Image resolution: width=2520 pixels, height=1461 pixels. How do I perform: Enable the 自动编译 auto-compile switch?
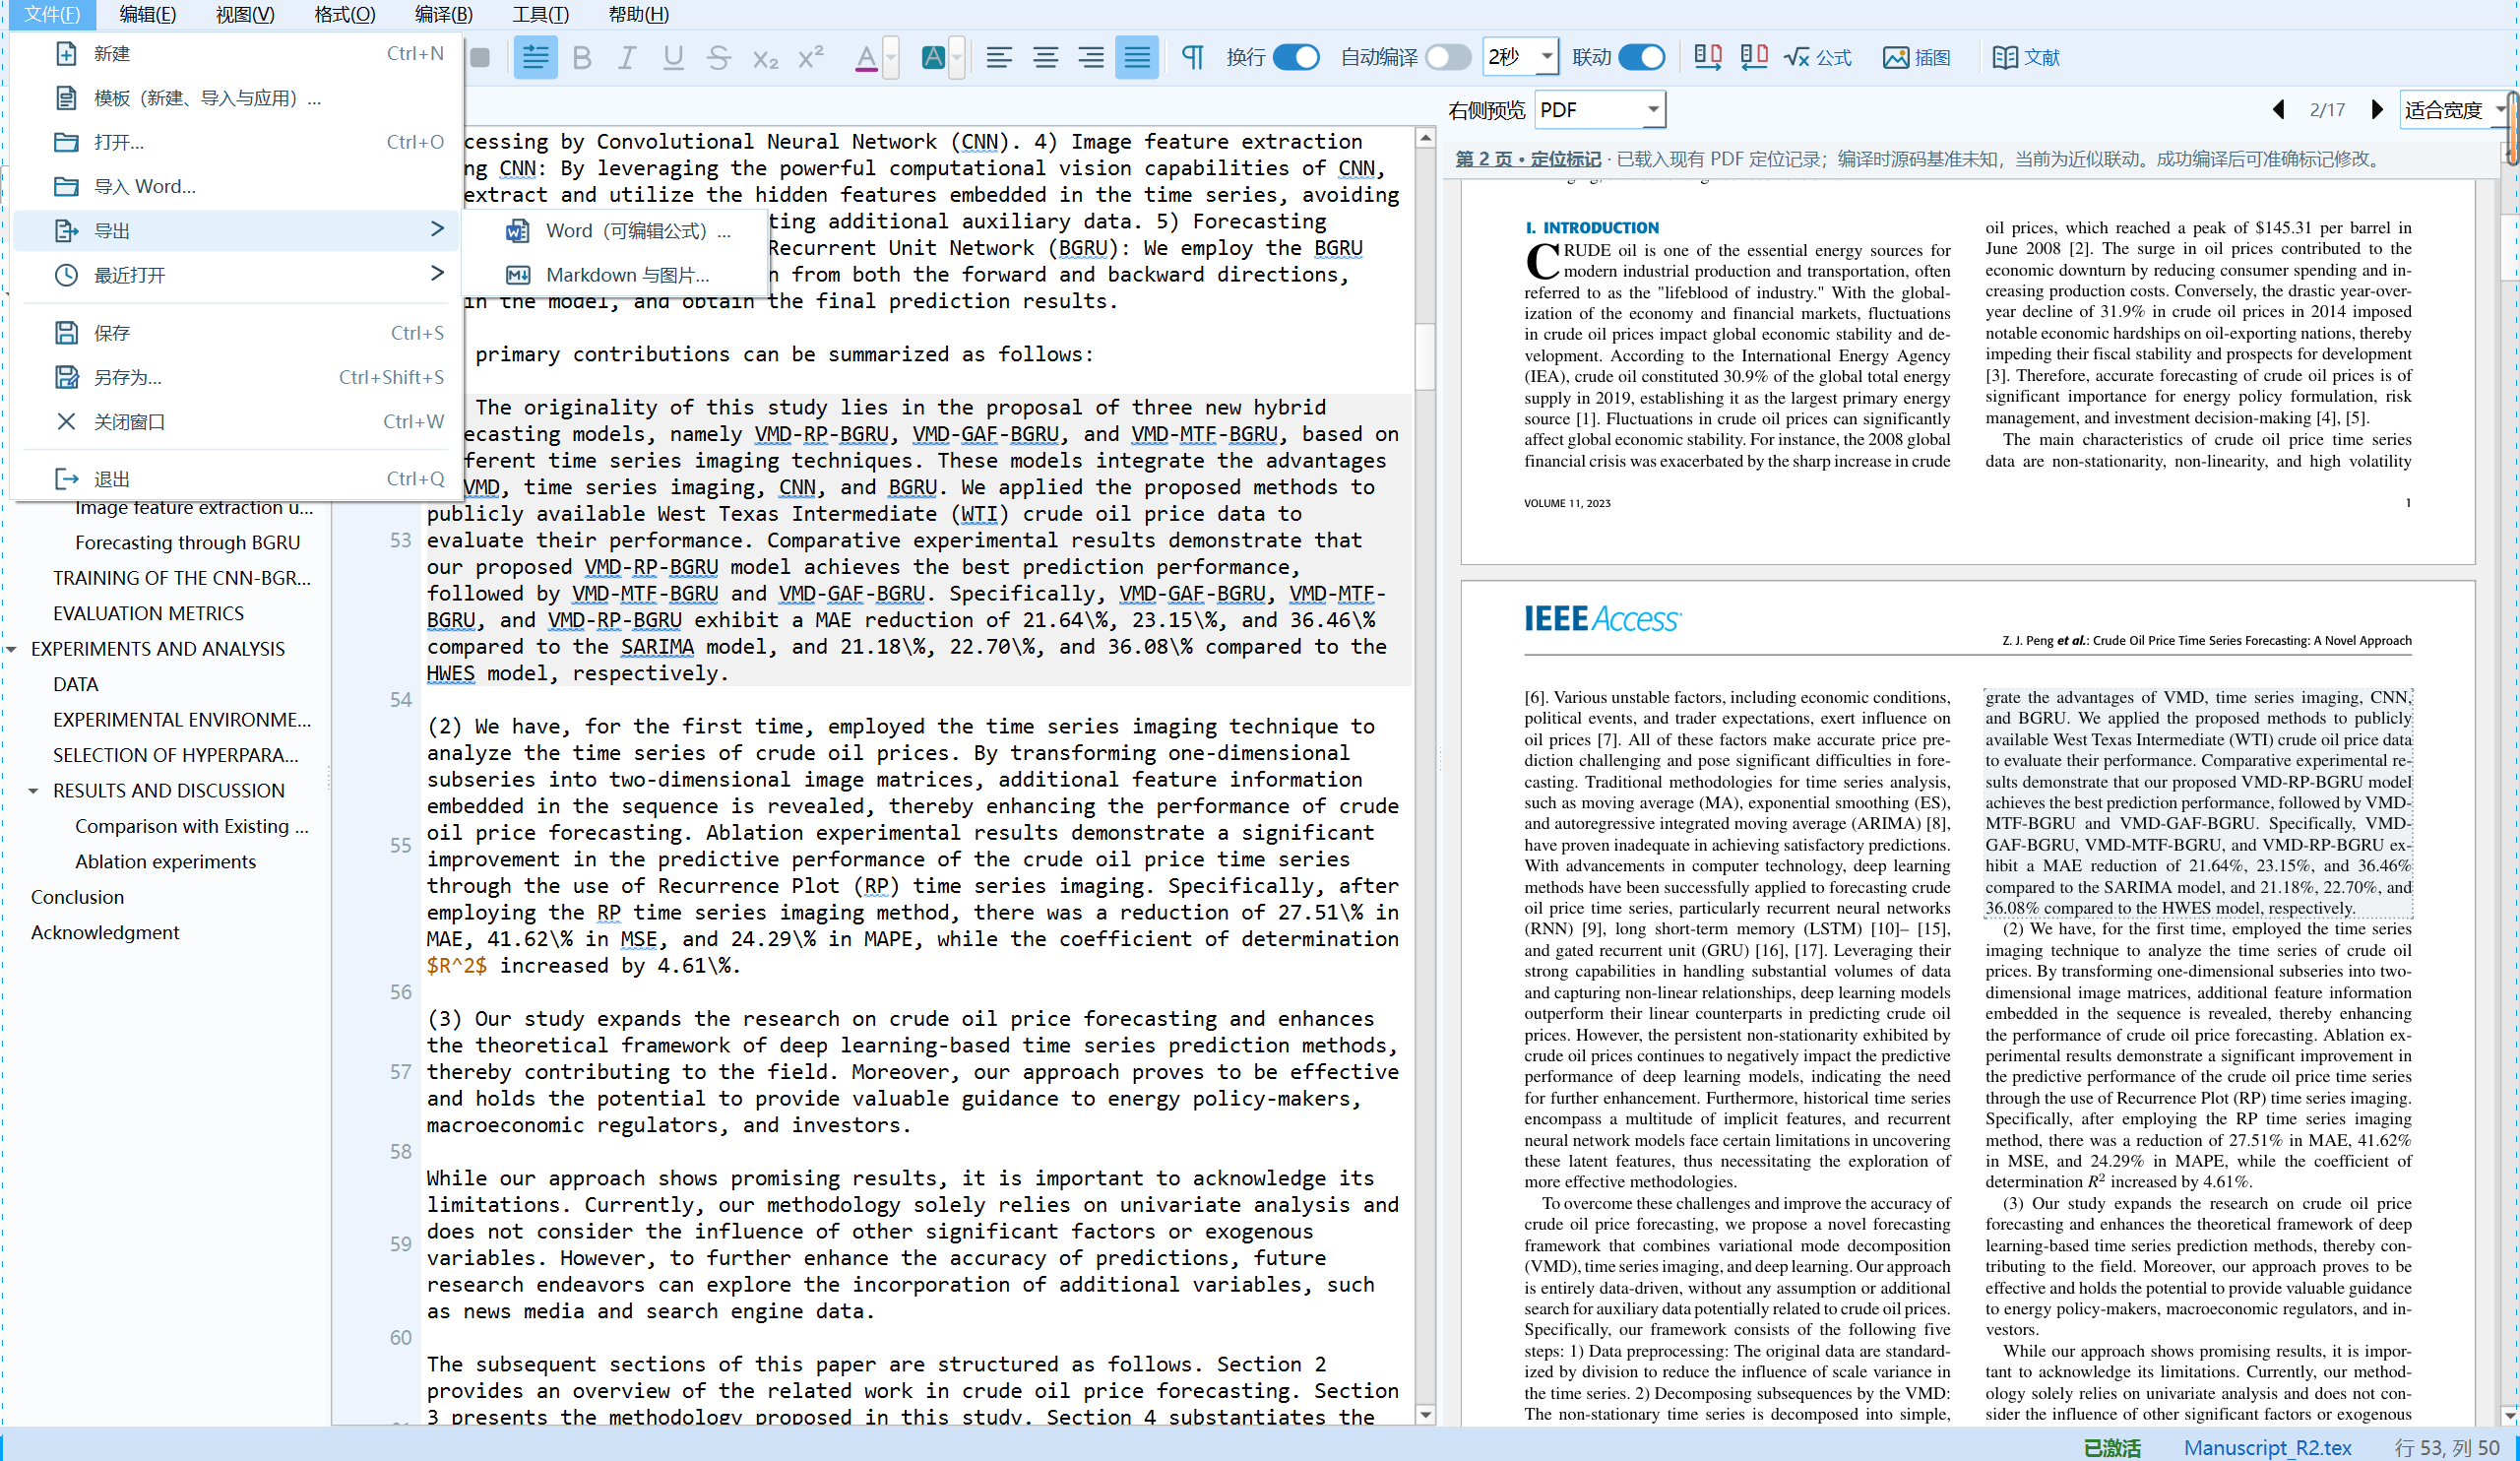(1448, 58)
